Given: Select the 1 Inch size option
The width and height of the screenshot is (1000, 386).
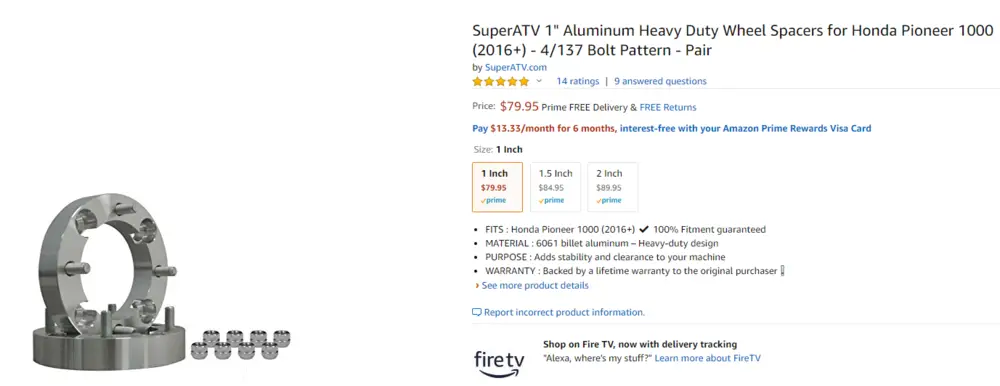Looking at the screenshot, I should (497, 187).
